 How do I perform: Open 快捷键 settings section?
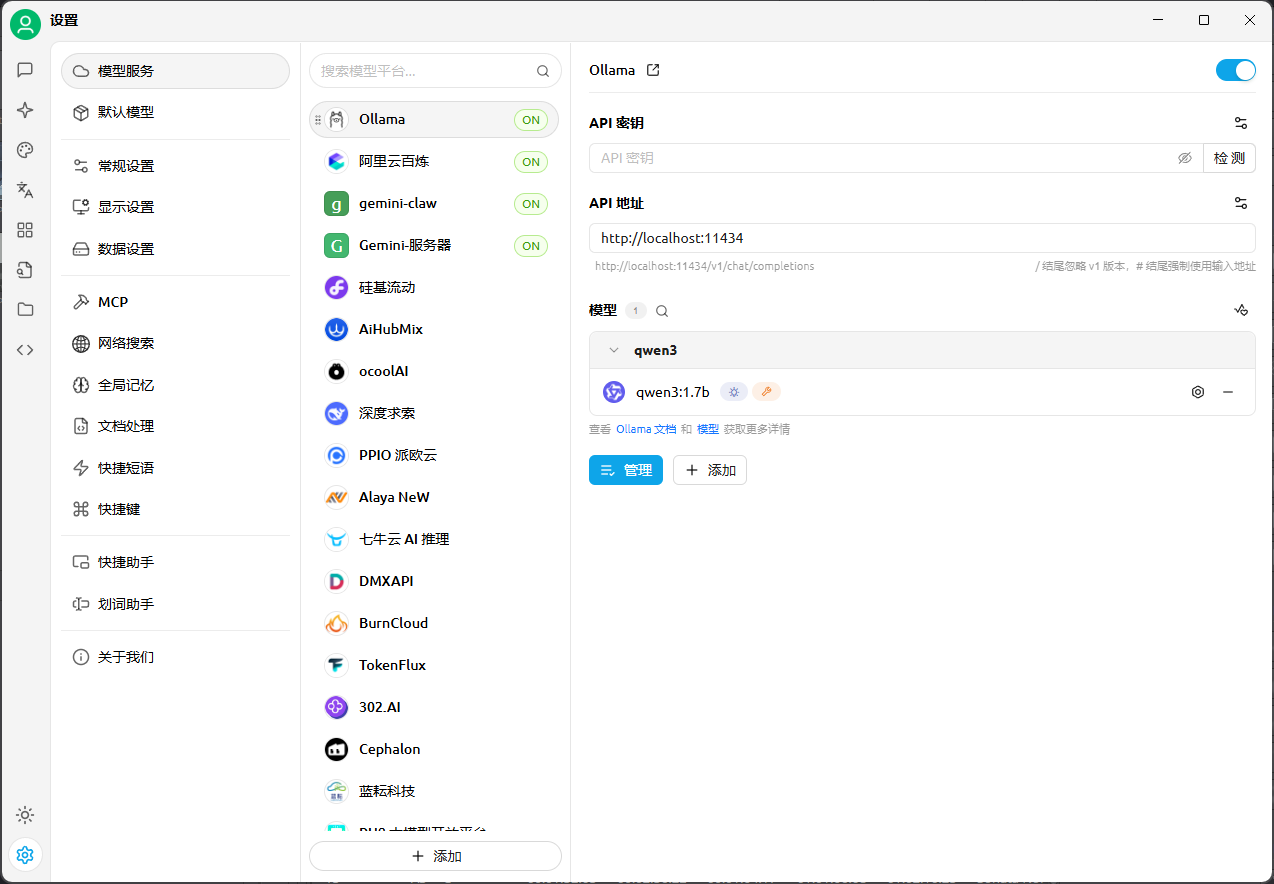[175, 509]
